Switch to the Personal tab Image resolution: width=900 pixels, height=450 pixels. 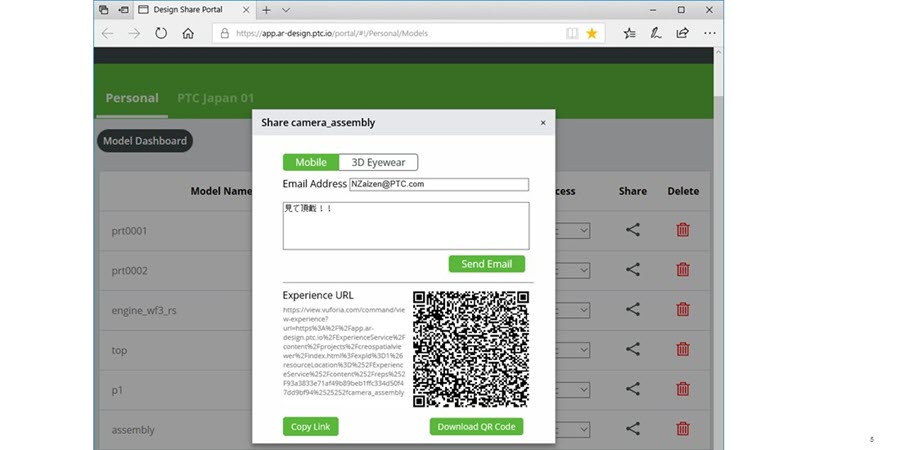pyautogui.click(x=132, y=98)
